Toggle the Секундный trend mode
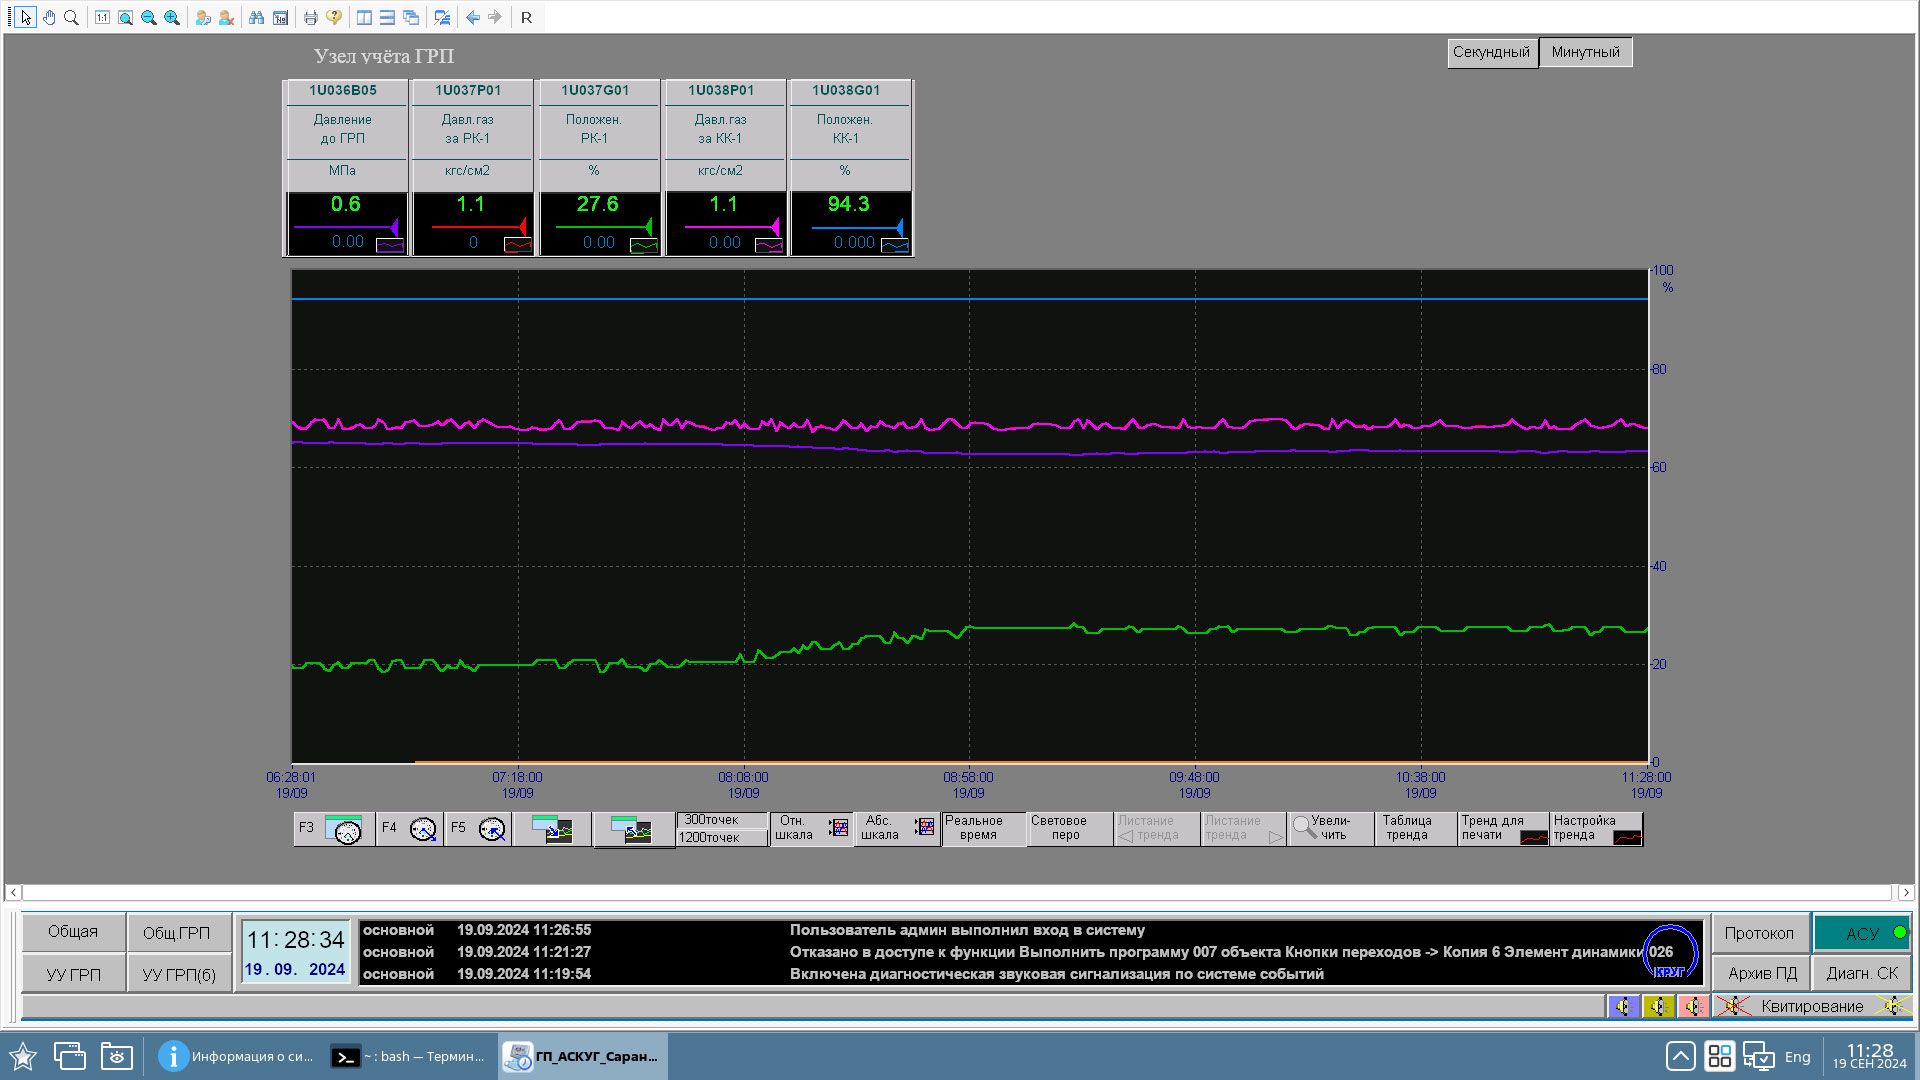The image size is (1920, 1080). pos(1491,52)
